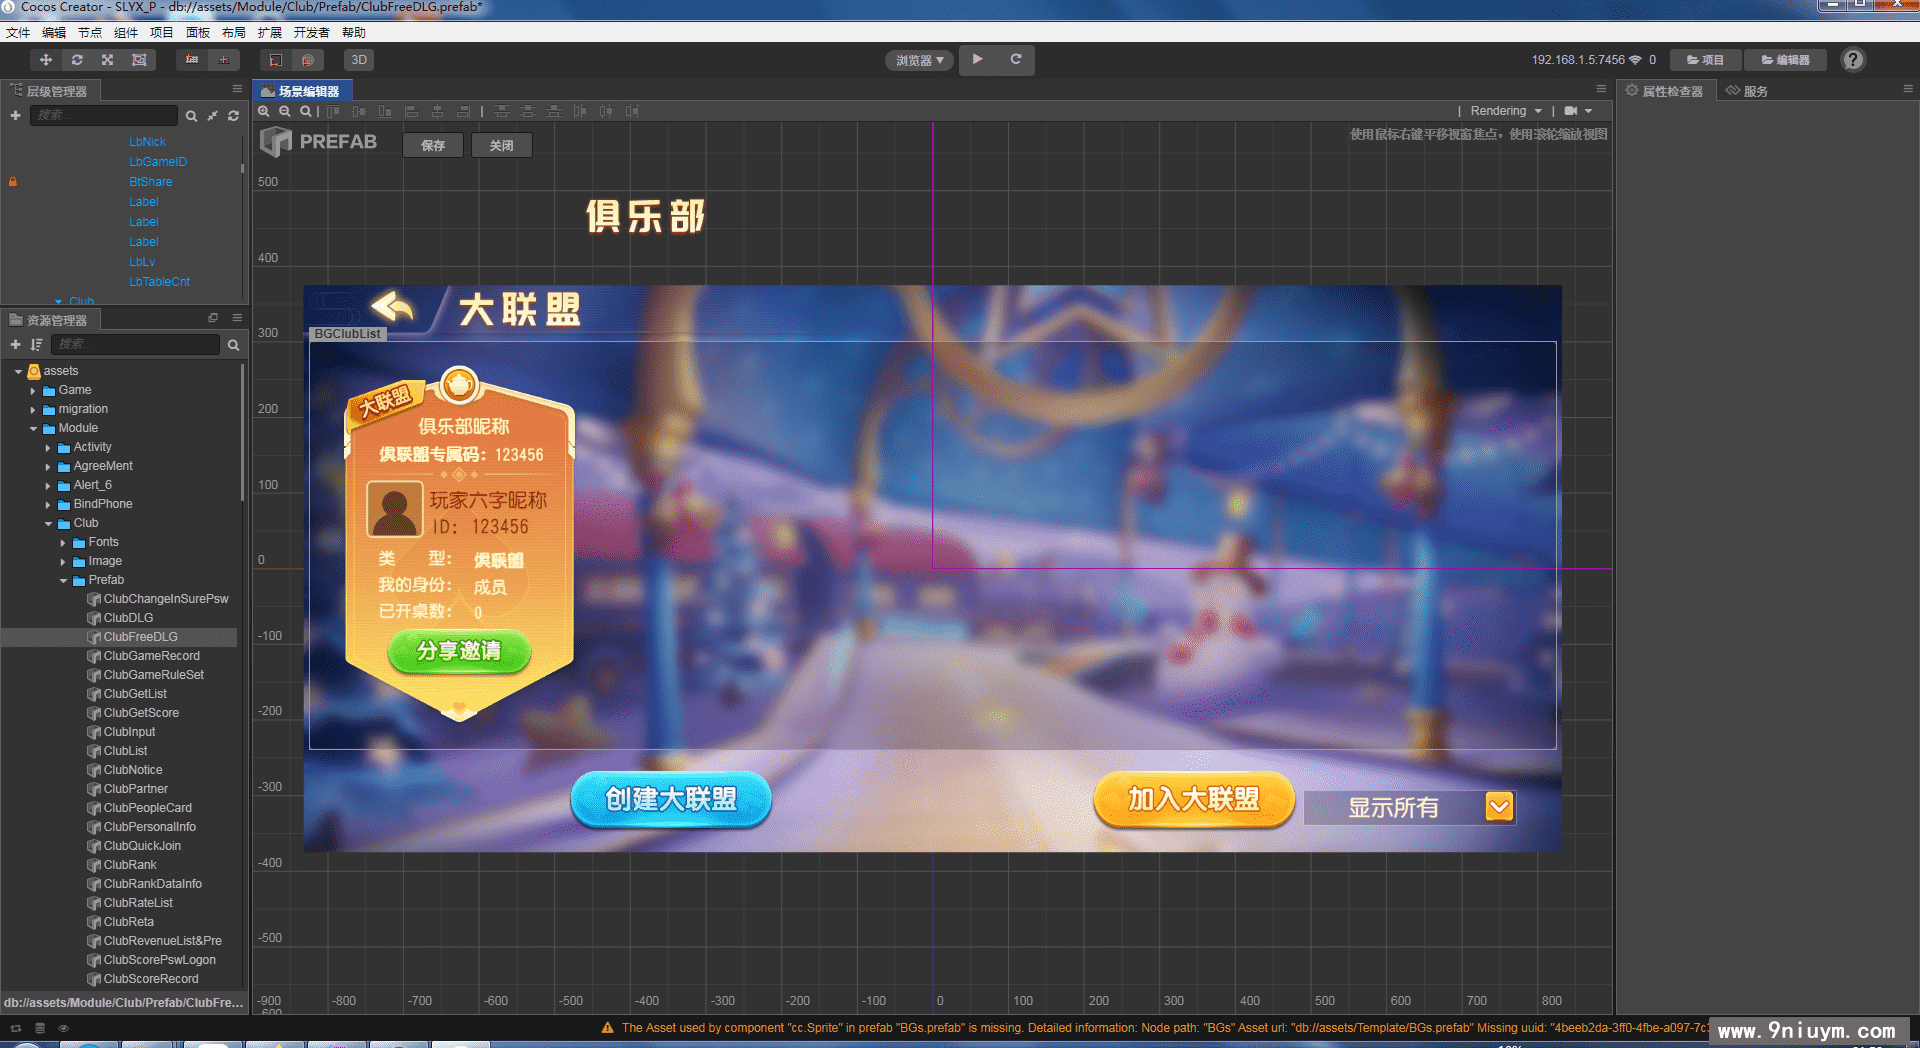1920x1048 pixels.
Task: Toggle the lock icon beside BtShare node
Action: (13, 181)
